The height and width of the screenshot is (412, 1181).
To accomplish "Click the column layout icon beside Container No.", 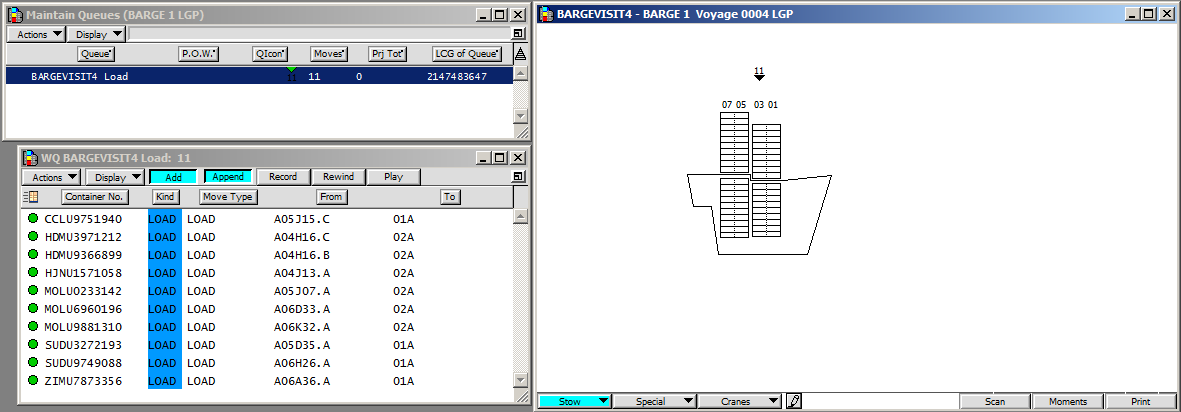I will tap(30, 197).
